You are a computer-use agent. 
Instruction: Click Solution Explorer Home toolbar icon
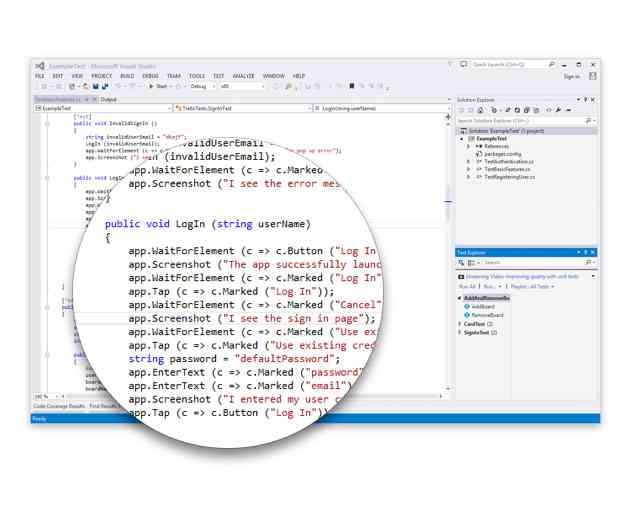tap(480, 110)
